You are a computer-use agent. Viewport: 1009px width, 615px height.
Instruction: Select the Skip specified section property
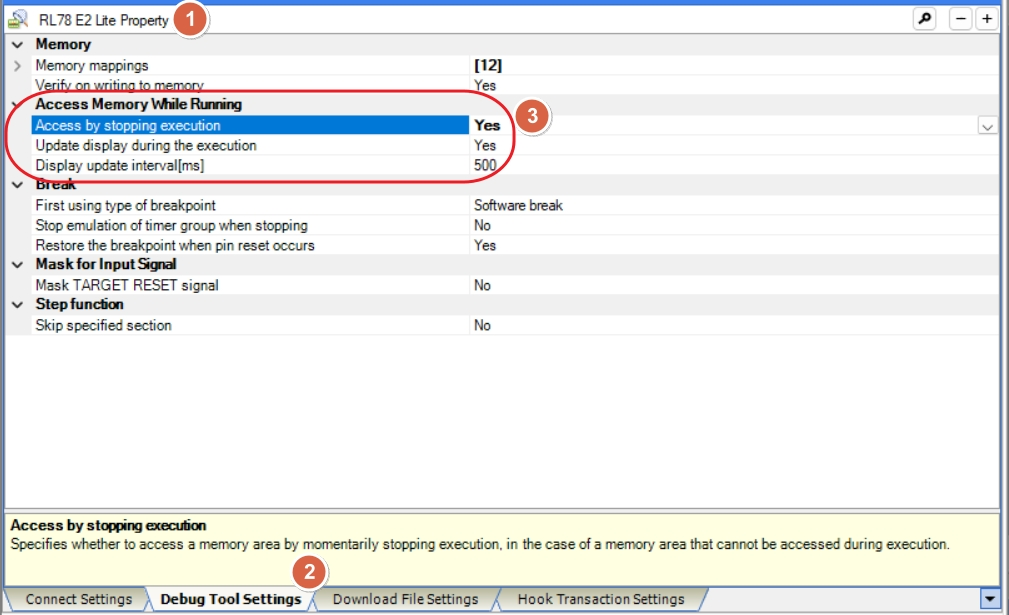(103, 325)
